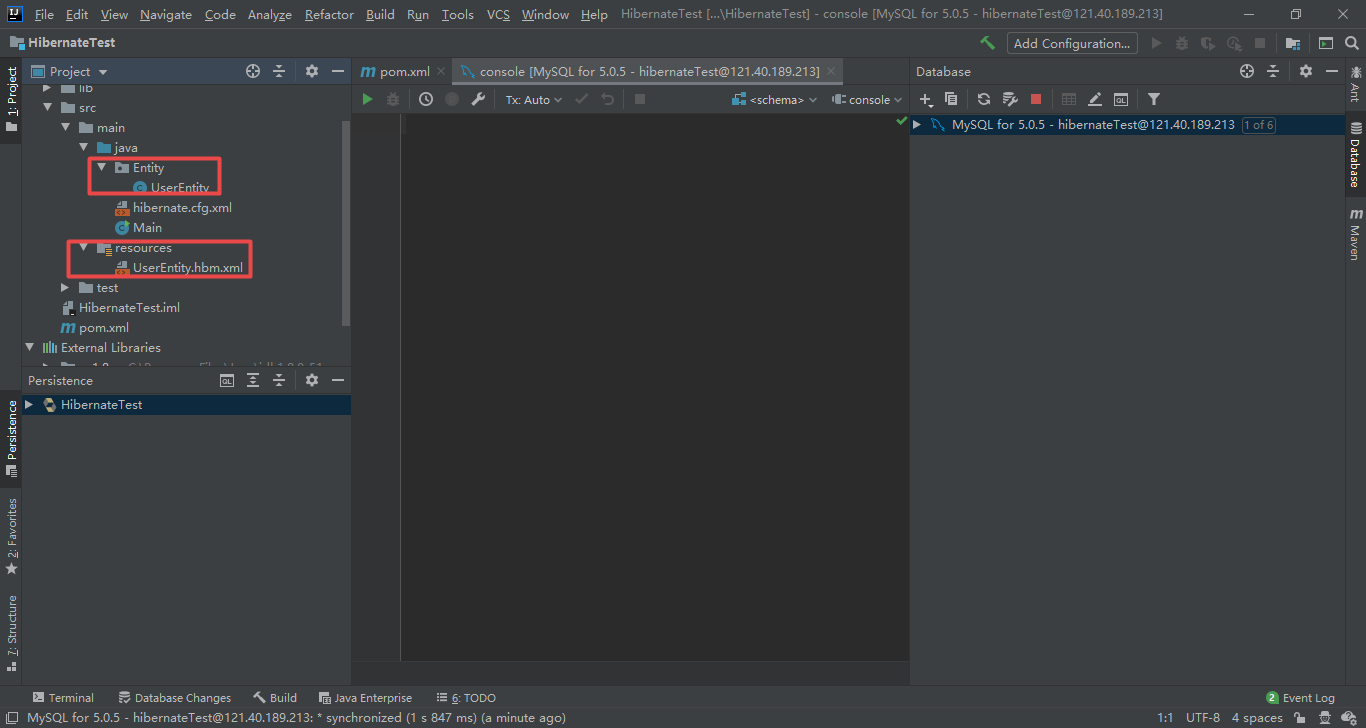This screenshot has width=1366, height=728.
Task: Click Add Configuration in the title bar
Action: (1072, 43)
